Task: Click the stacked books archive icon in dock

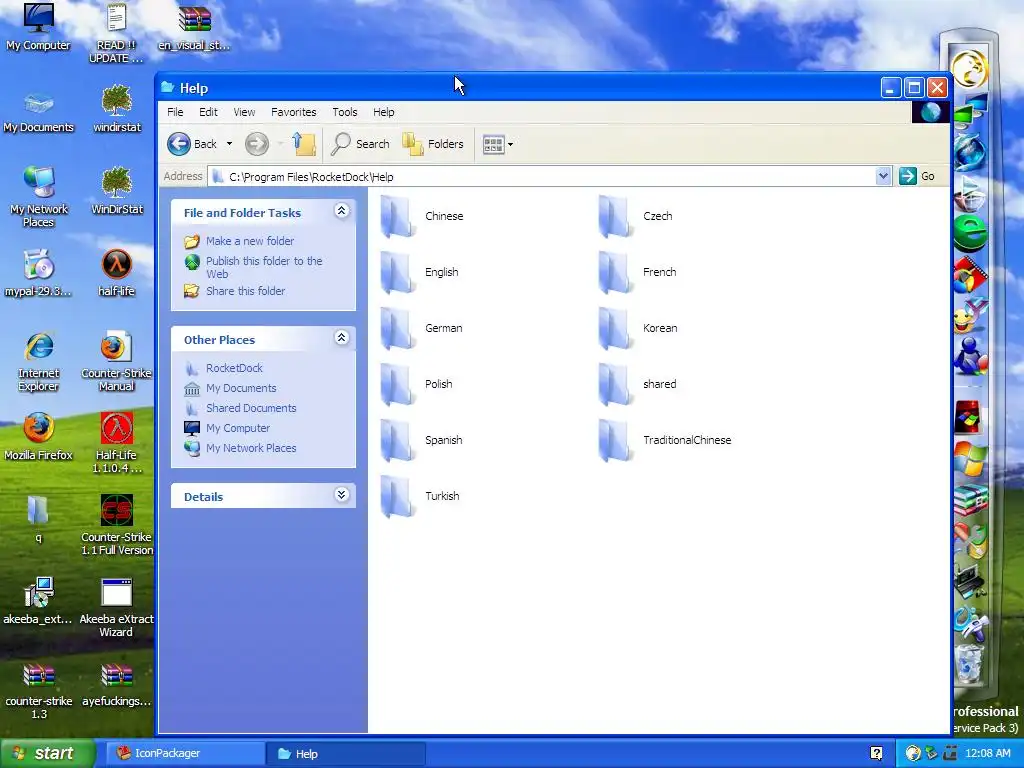Action: 970,500
